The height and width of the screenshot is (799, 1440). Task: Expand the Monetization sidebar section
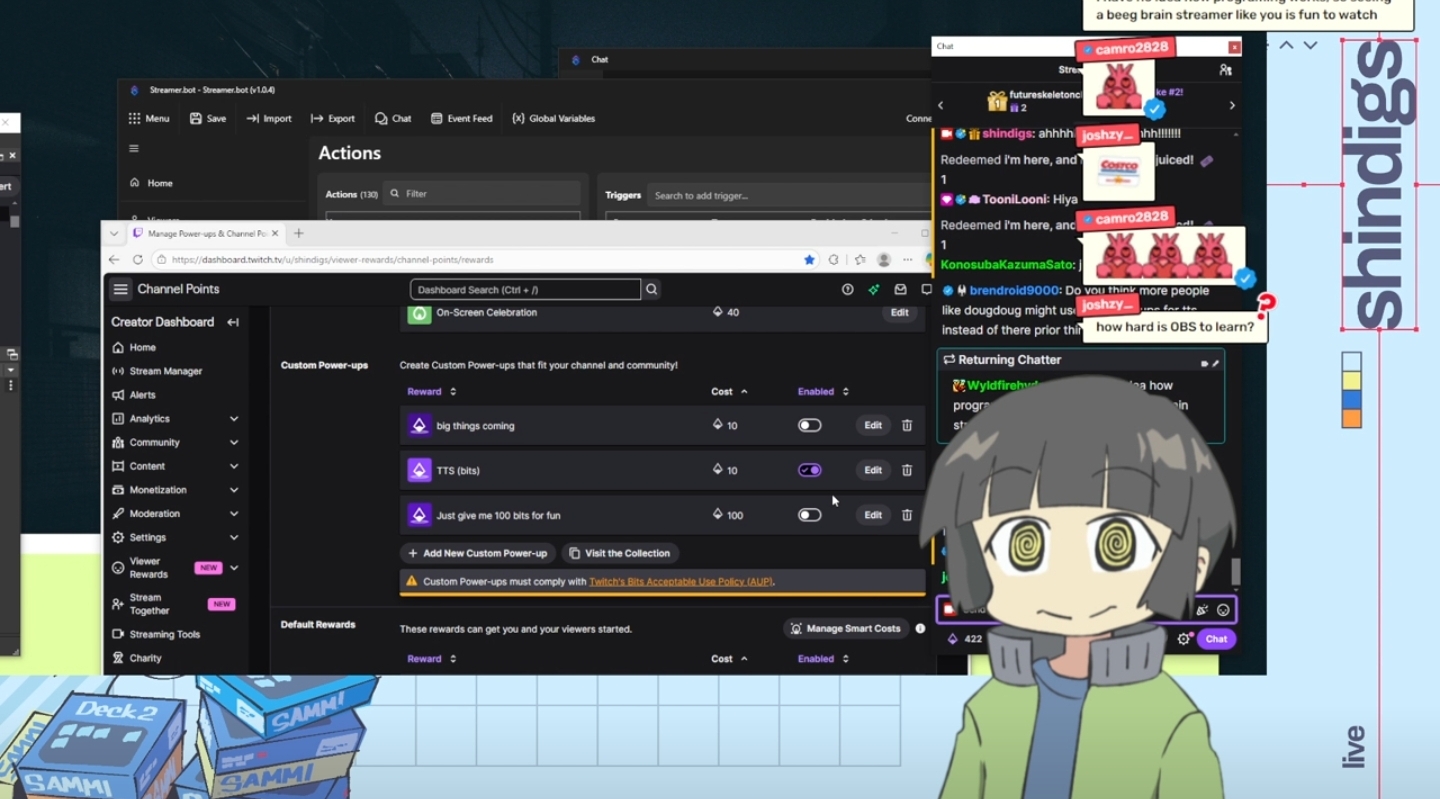pos(234,490)
